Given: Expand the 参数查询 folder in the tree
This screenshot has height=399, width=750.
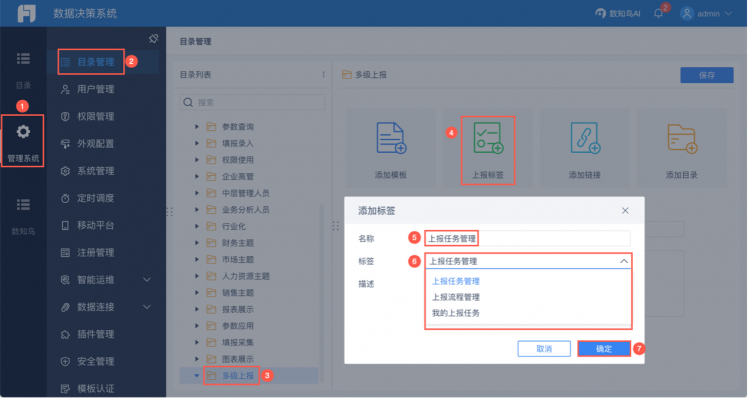Looking at the screenshot, I should pyautogui.click(x=197, y=127).
